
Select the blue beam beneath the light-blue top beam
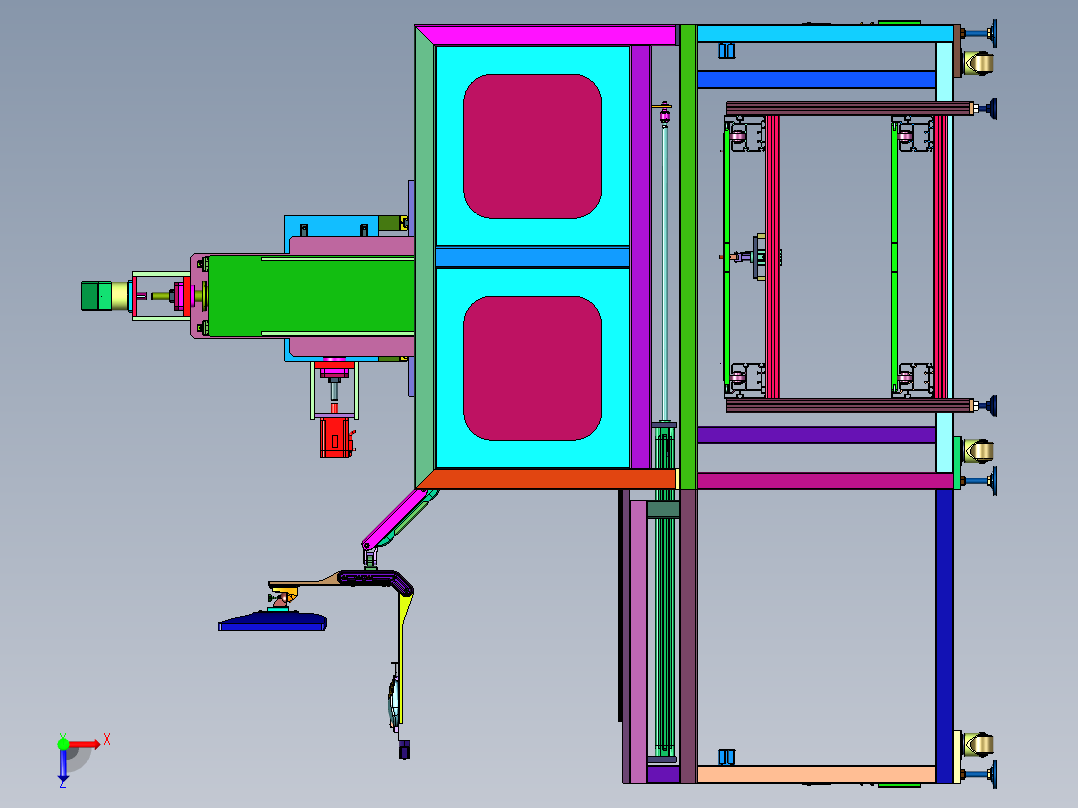click(x=816, y=79)
